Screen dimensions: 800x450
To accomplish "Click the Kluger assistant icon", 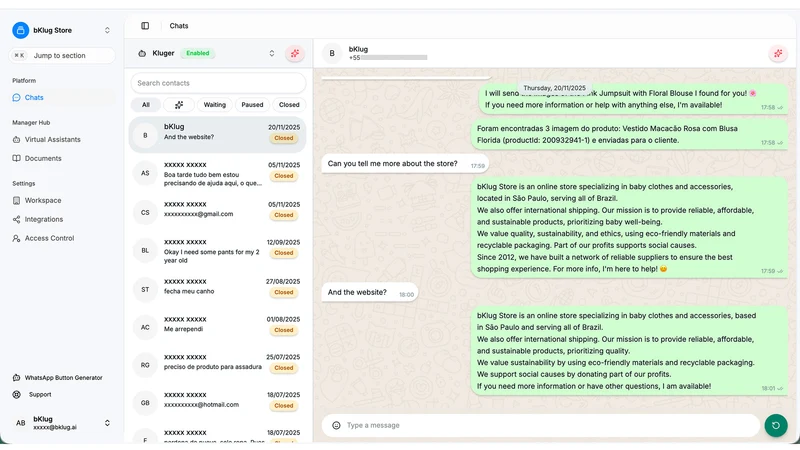I will pos(142,53).
